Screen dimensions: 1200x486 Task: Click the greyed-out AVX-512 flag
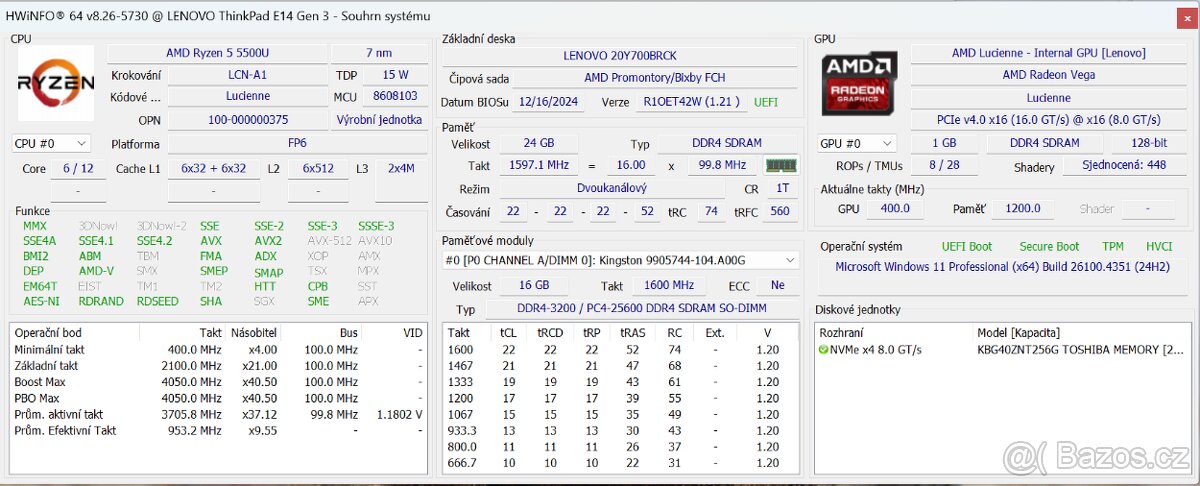[x=329, y=241]
